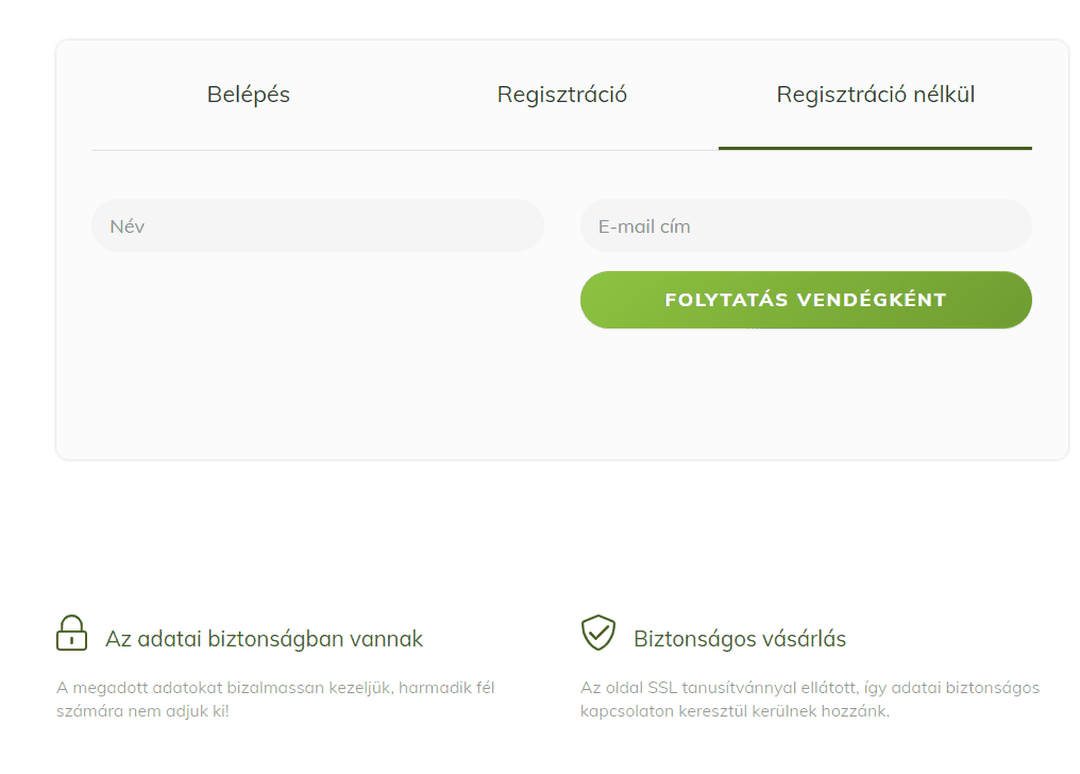The width and height of the screenshot is (1080, 774).
Task: Click the text starting 'A megadott adatokat bizalmassan'
Action: 276,699
